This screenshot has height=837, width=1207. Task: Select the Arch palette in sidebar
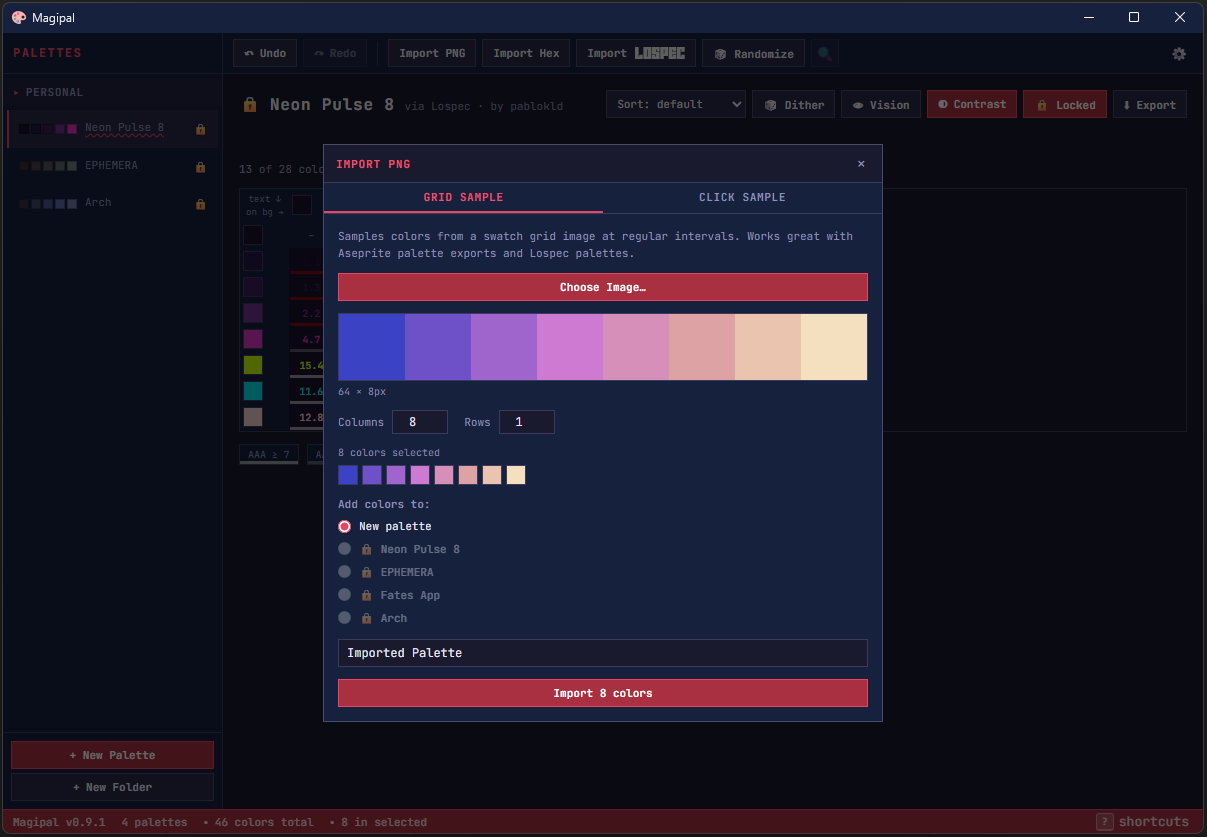click(112, 203)
